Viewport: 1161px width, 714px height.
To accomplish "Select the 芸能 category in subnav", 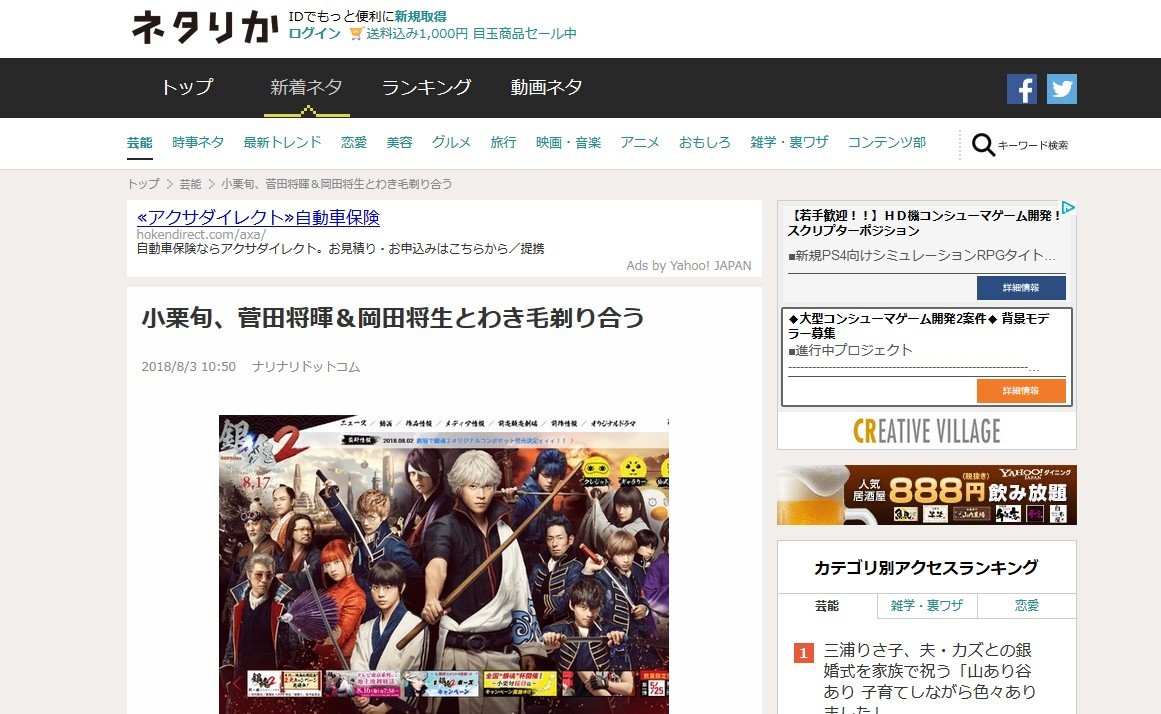I will pyautogui.click(x=139, y=142).
